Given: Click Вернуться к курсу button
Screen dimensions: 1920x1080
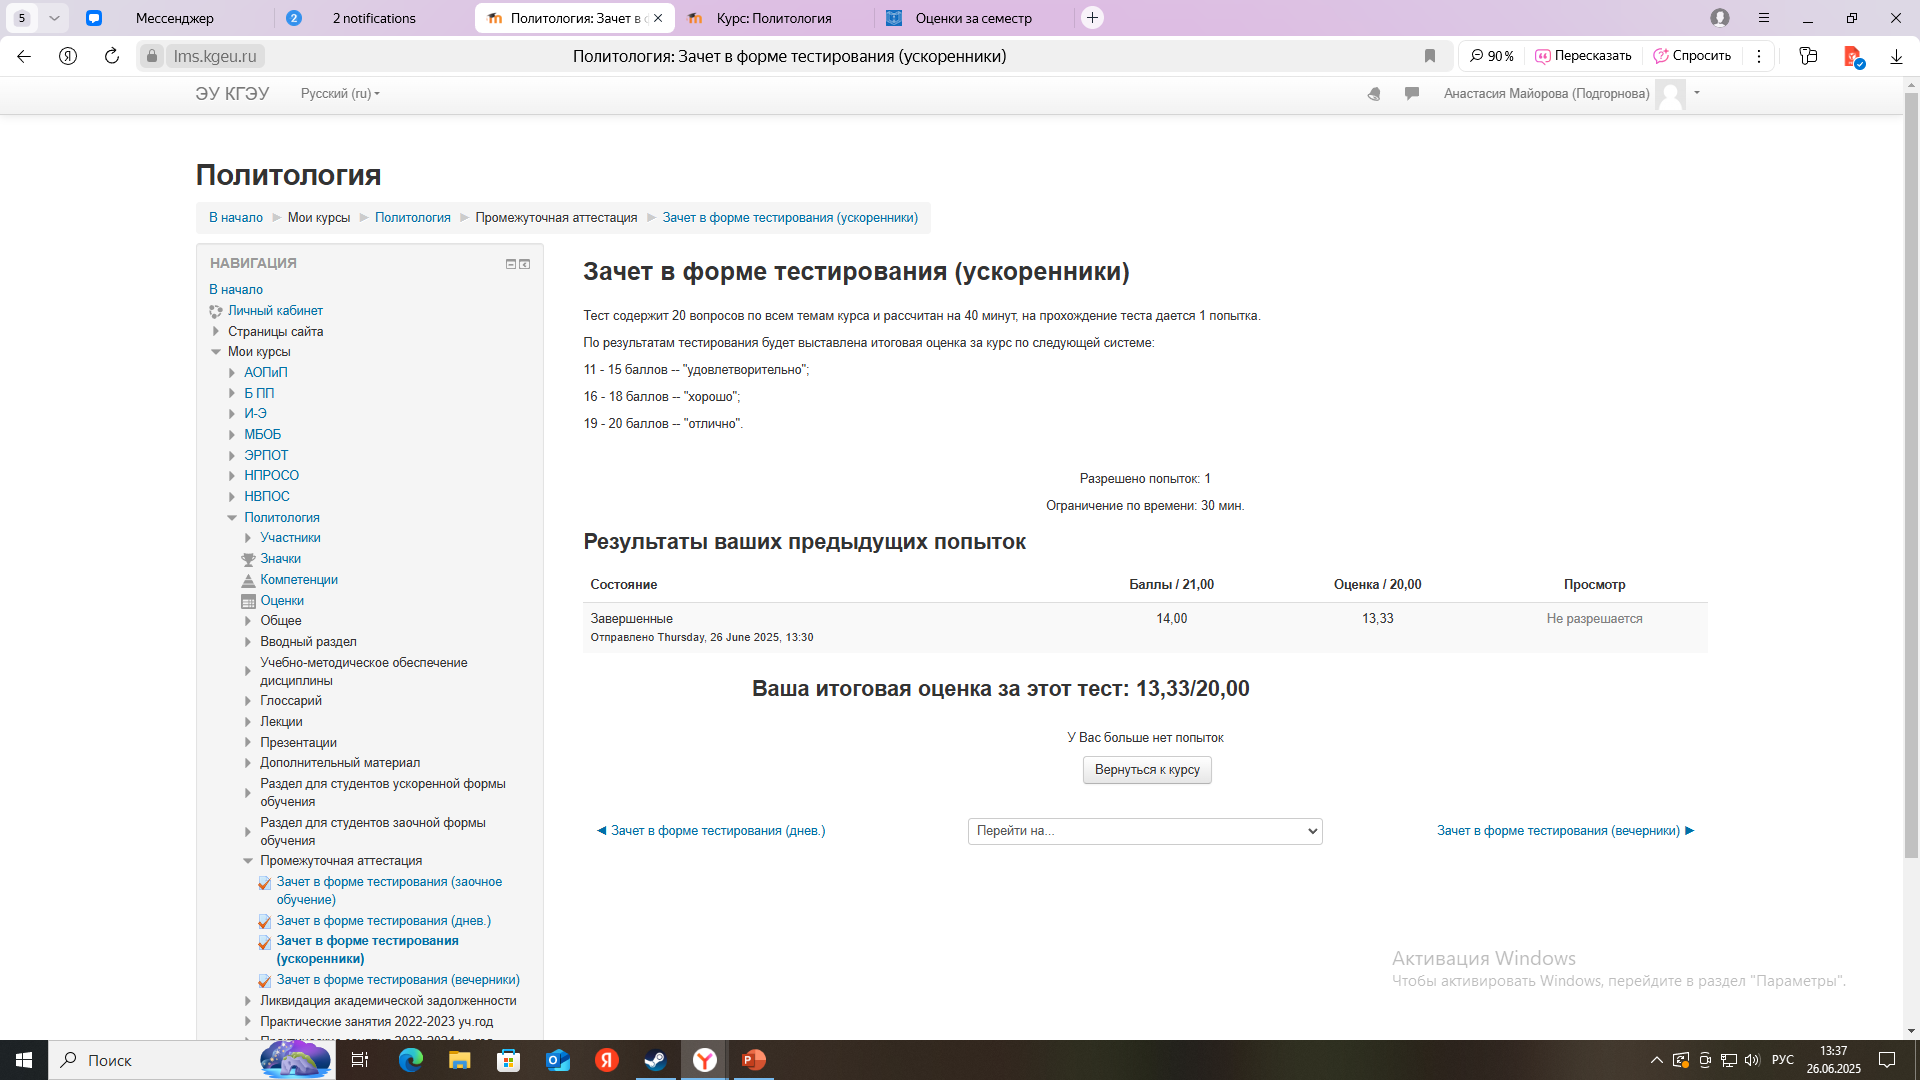Looking at the screenshot, I should tap(1147, 770).
